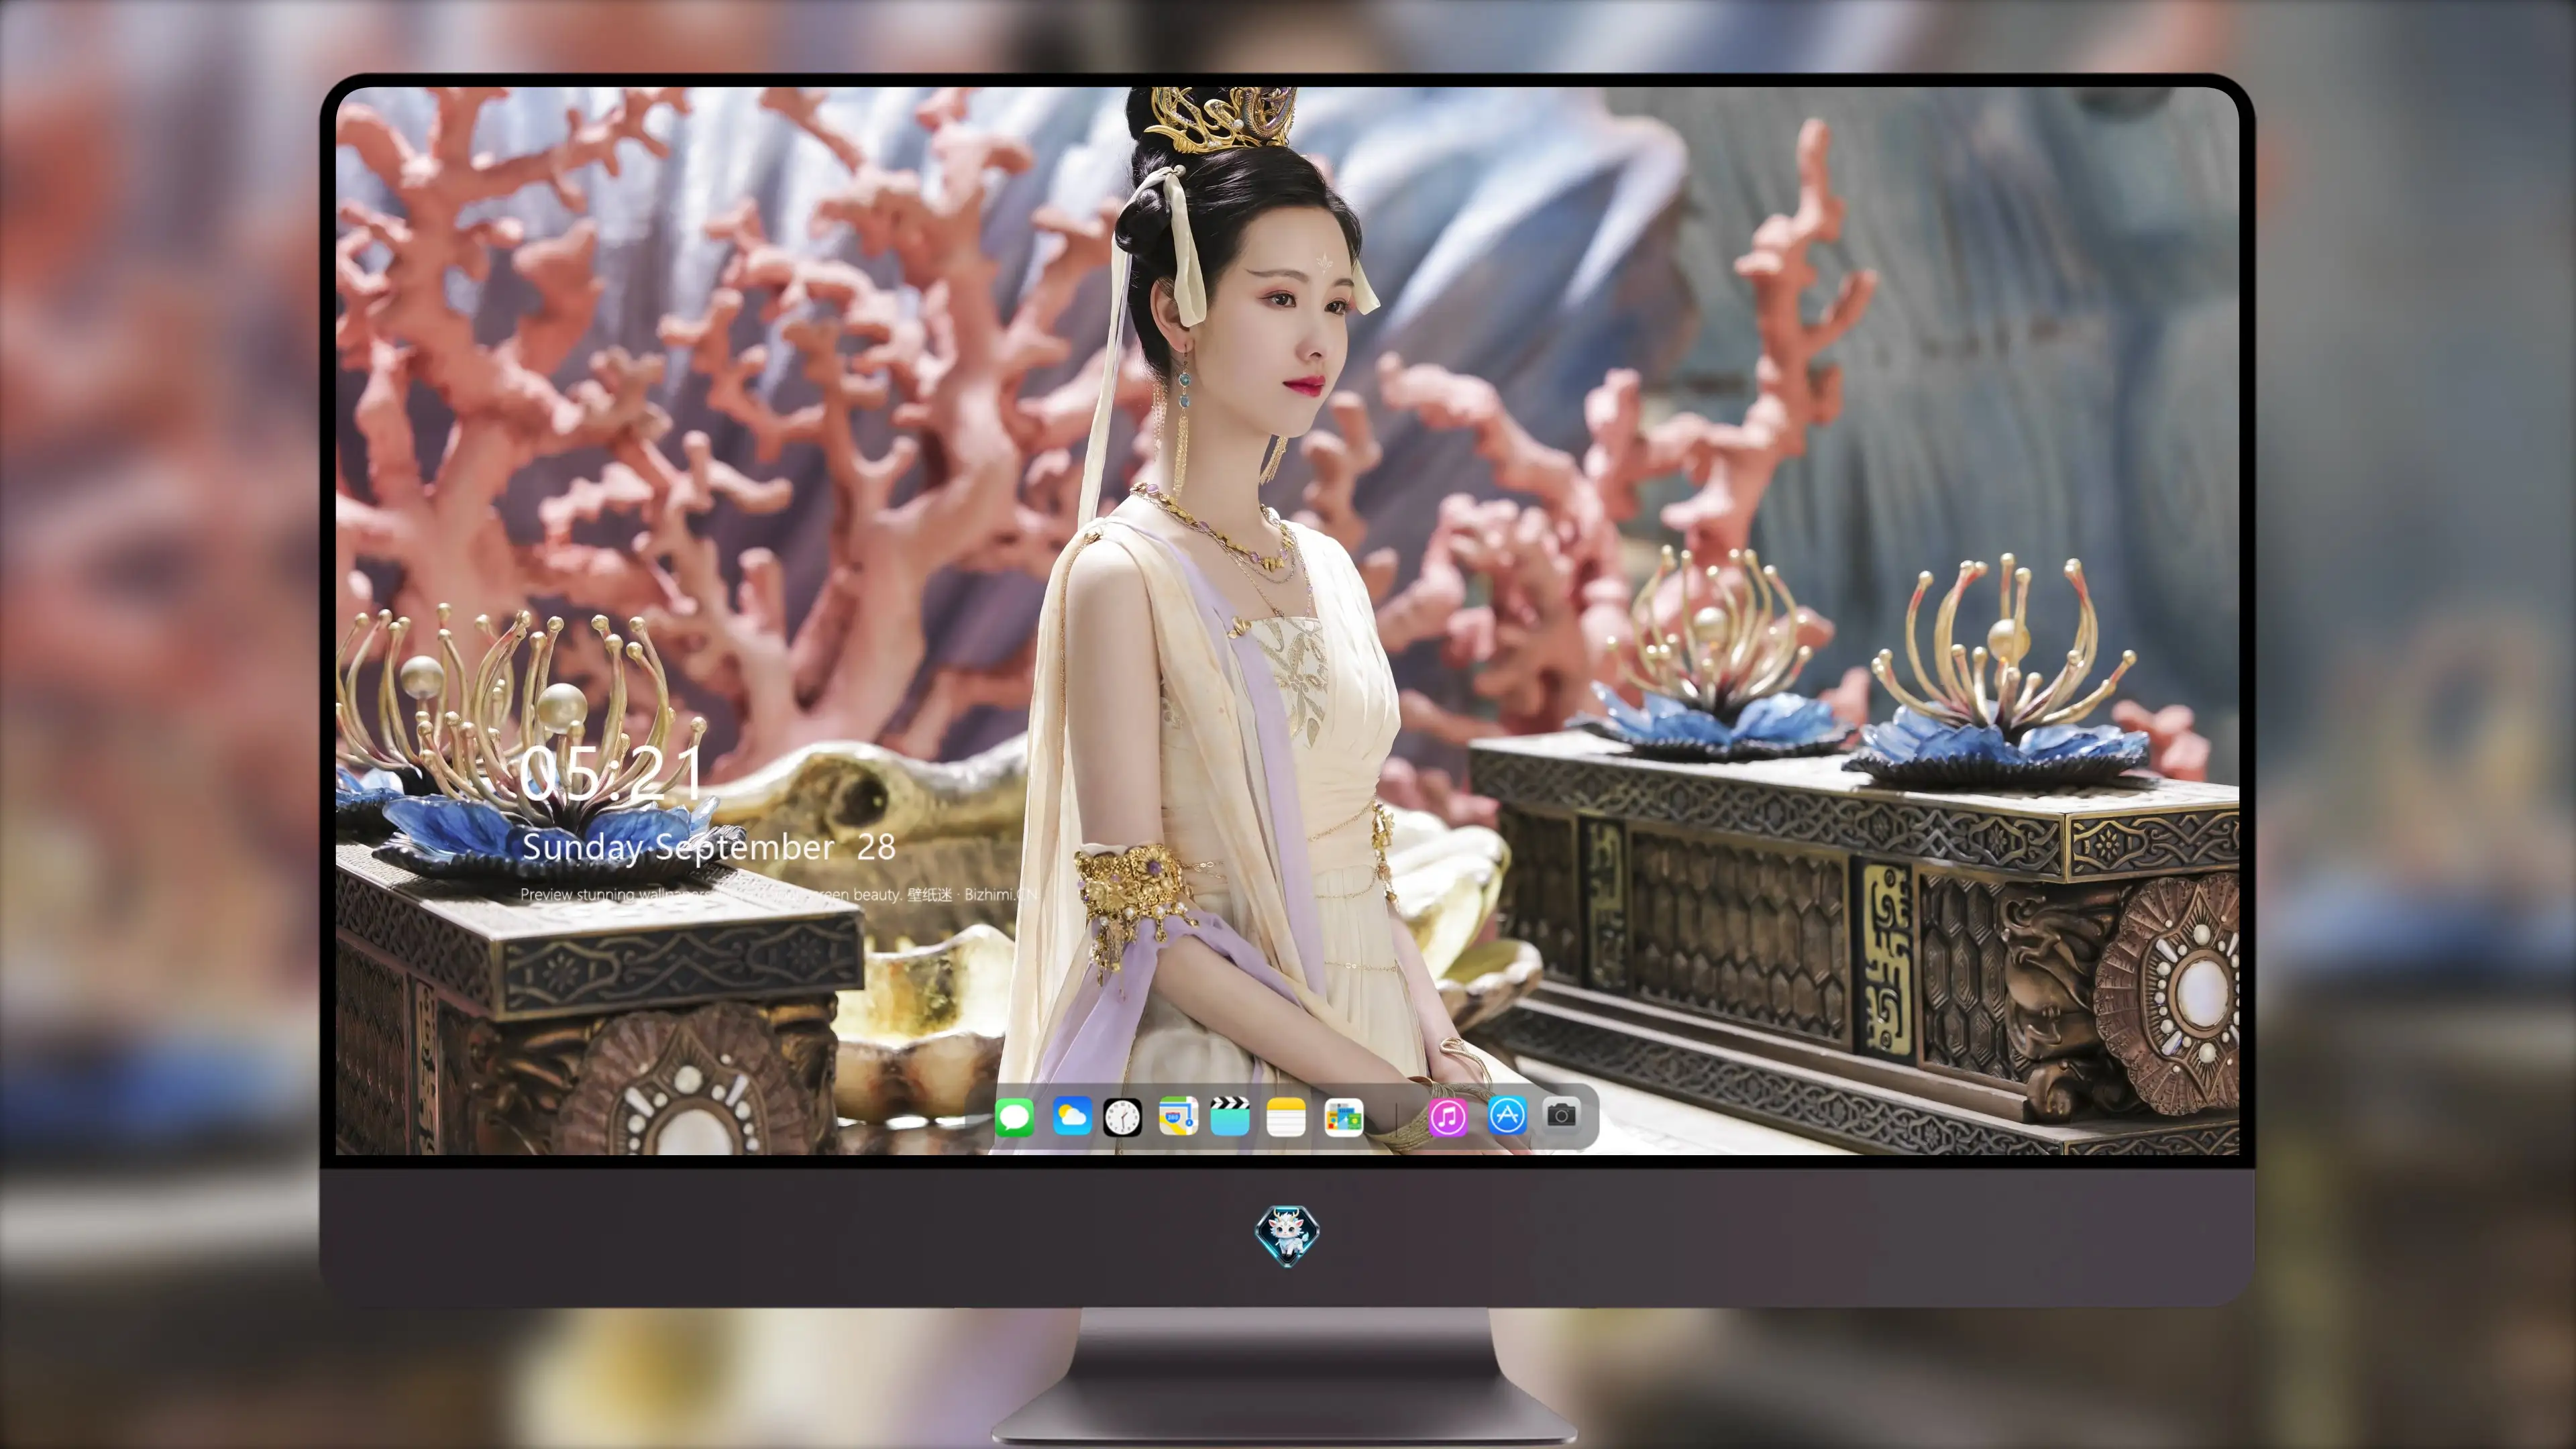Click the dragon logo on monitor chin
Viewport: 2576px width, 1449px height.
(x=1287, y=1235)
